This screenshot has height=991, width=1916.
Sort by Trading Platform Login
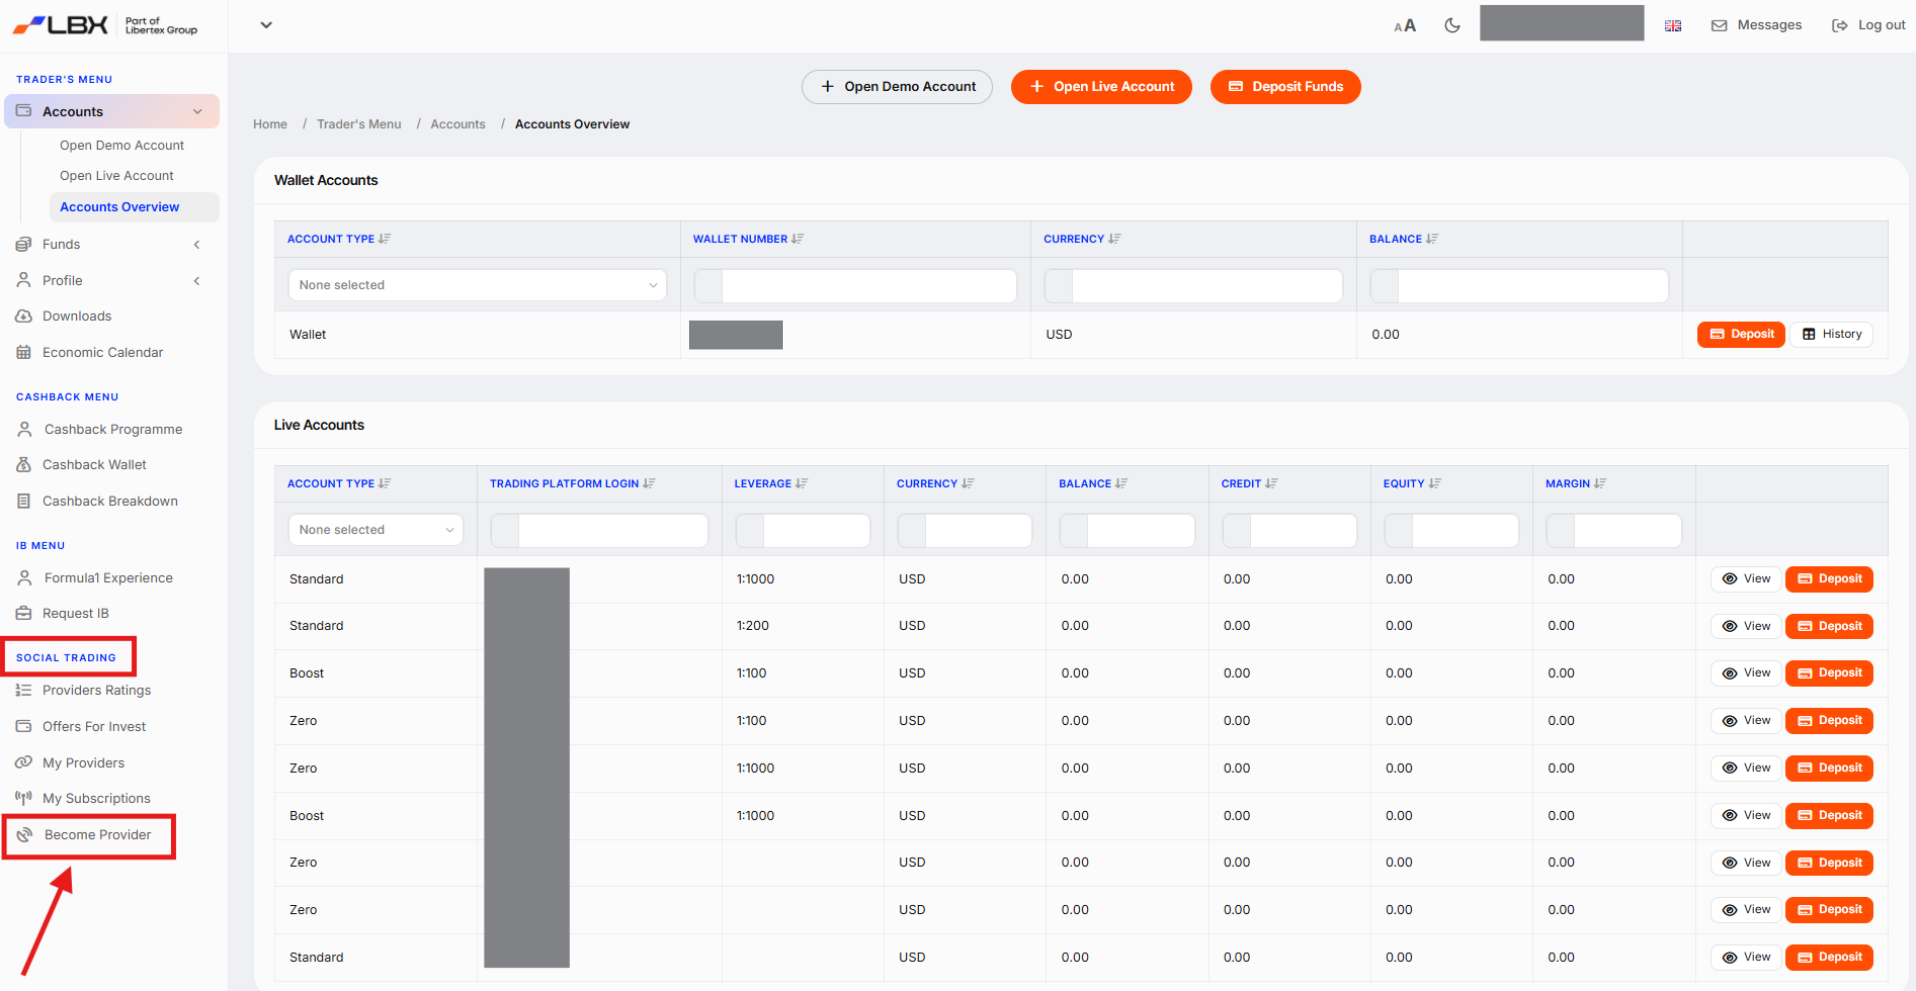[572, 484]
